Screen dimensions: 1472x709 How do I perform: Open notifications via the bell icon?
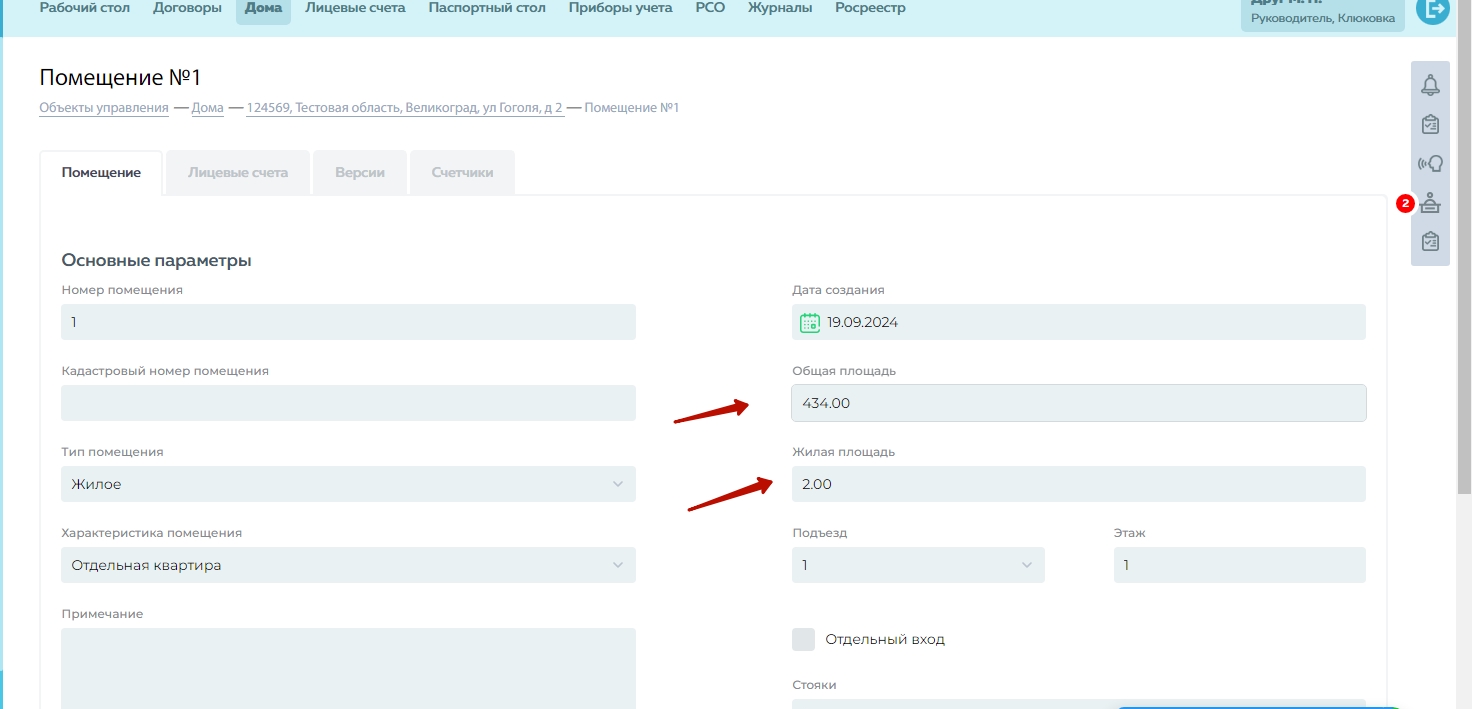click(1430, 85)
